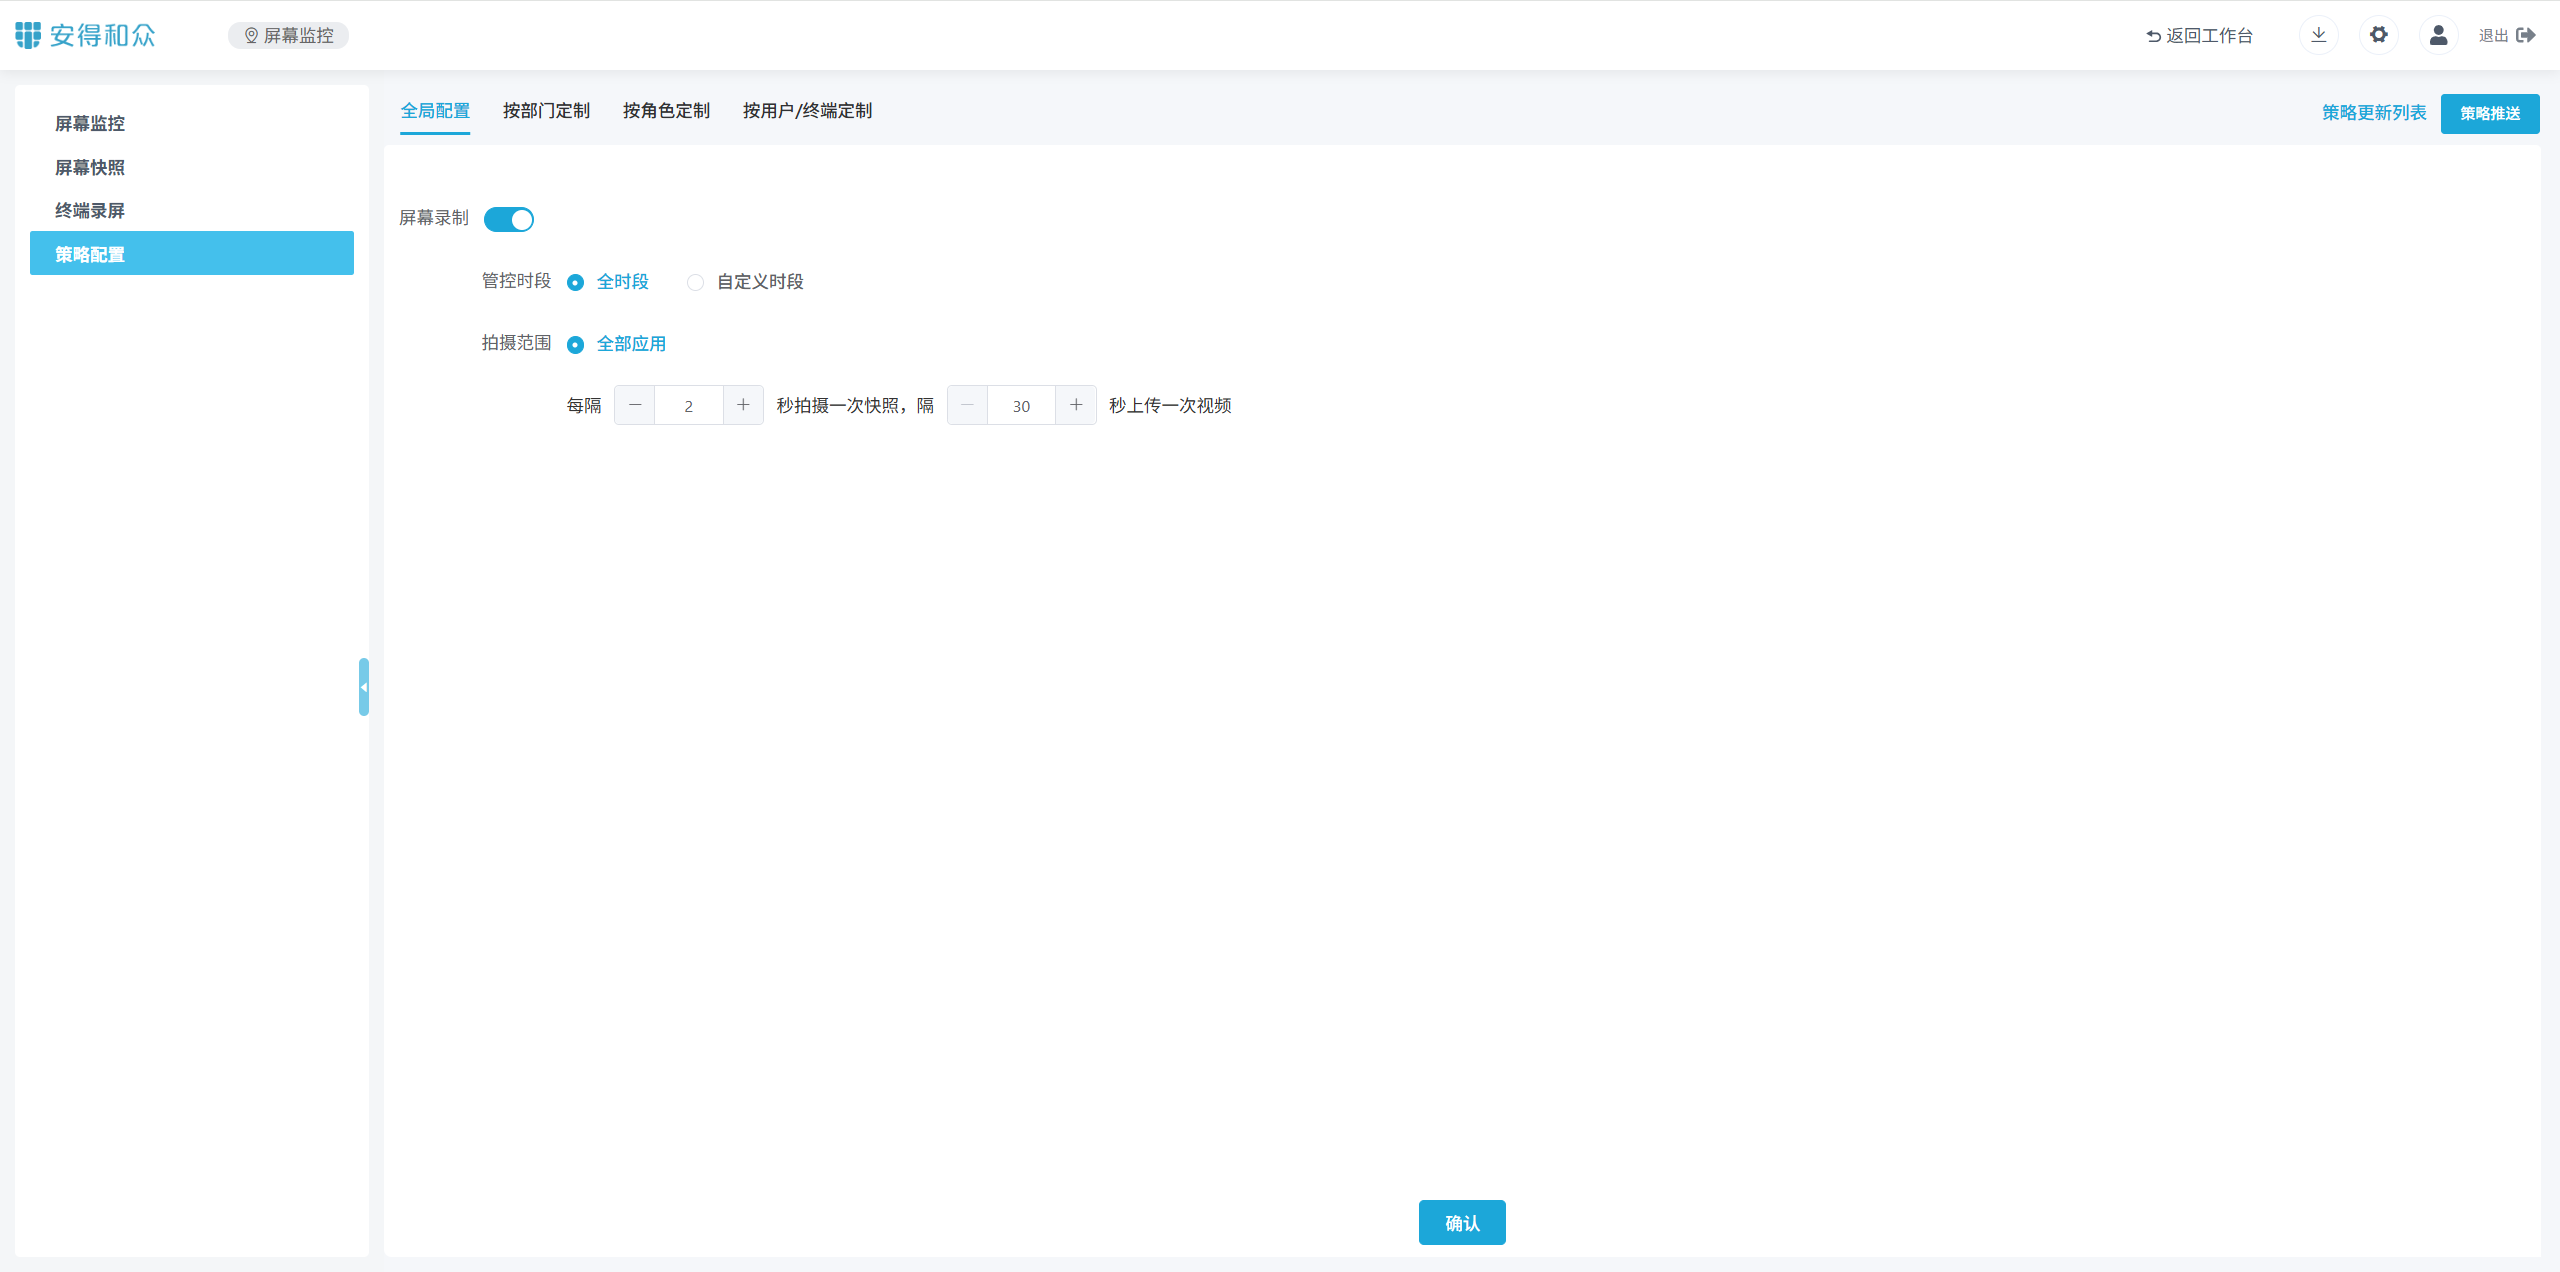Open 终端录屏 in sidebar
The height and width of the screenshot is (1272, 2560).
(90, 210)
